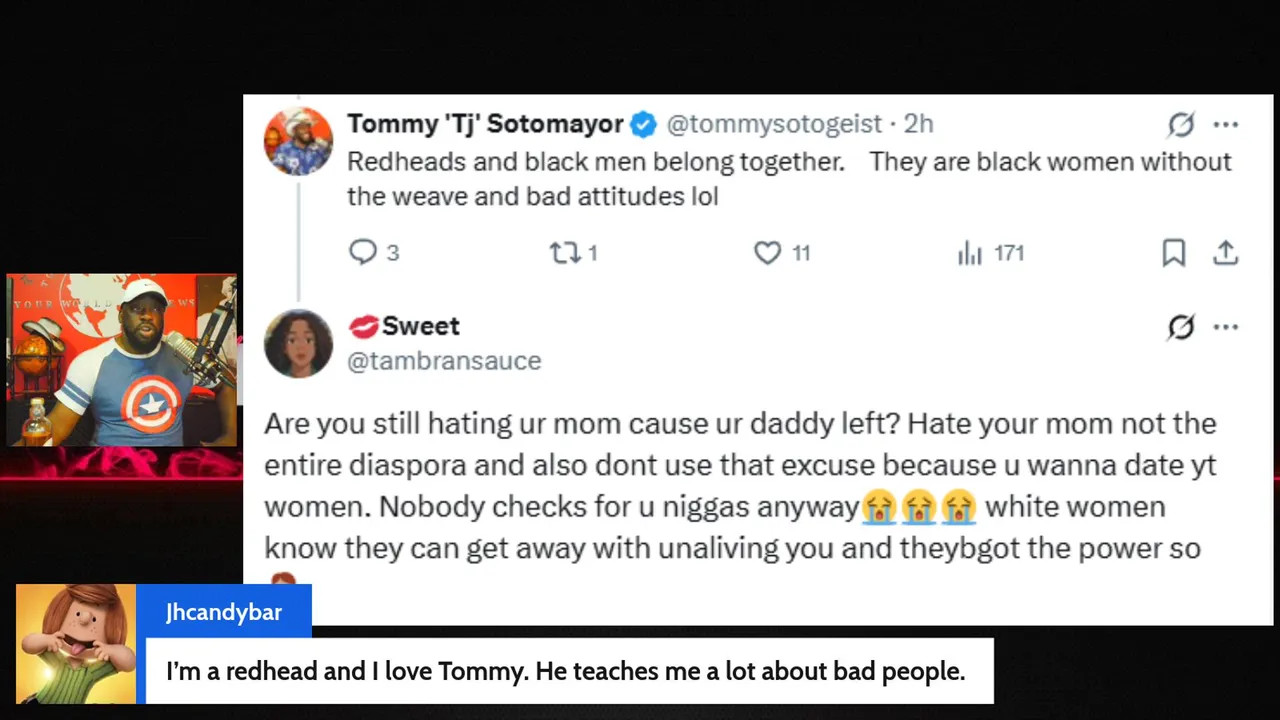The image size is (1280, 720).
Task: Share Tommy's tweet with upload icon
Action: click(x=1226, y=253)
